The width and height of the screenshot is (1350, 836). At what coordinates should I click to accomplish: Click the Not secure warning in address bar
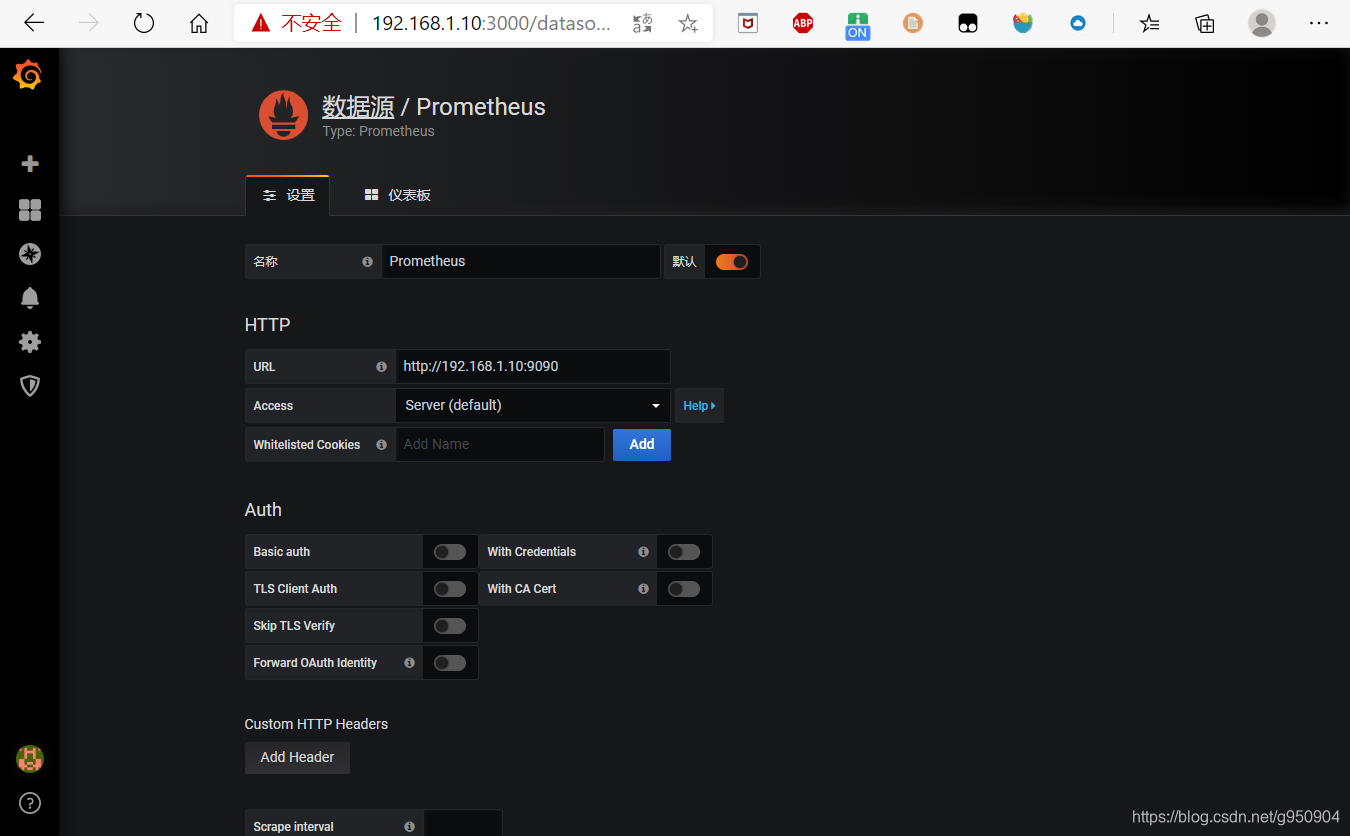coord(297,23)
